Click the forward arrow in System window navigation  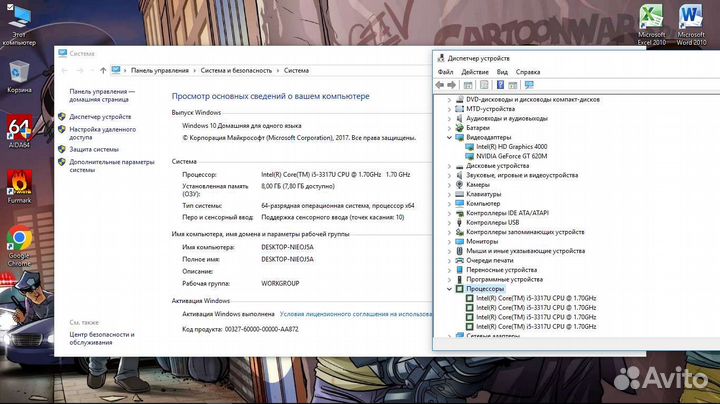[x=80, y=71]
